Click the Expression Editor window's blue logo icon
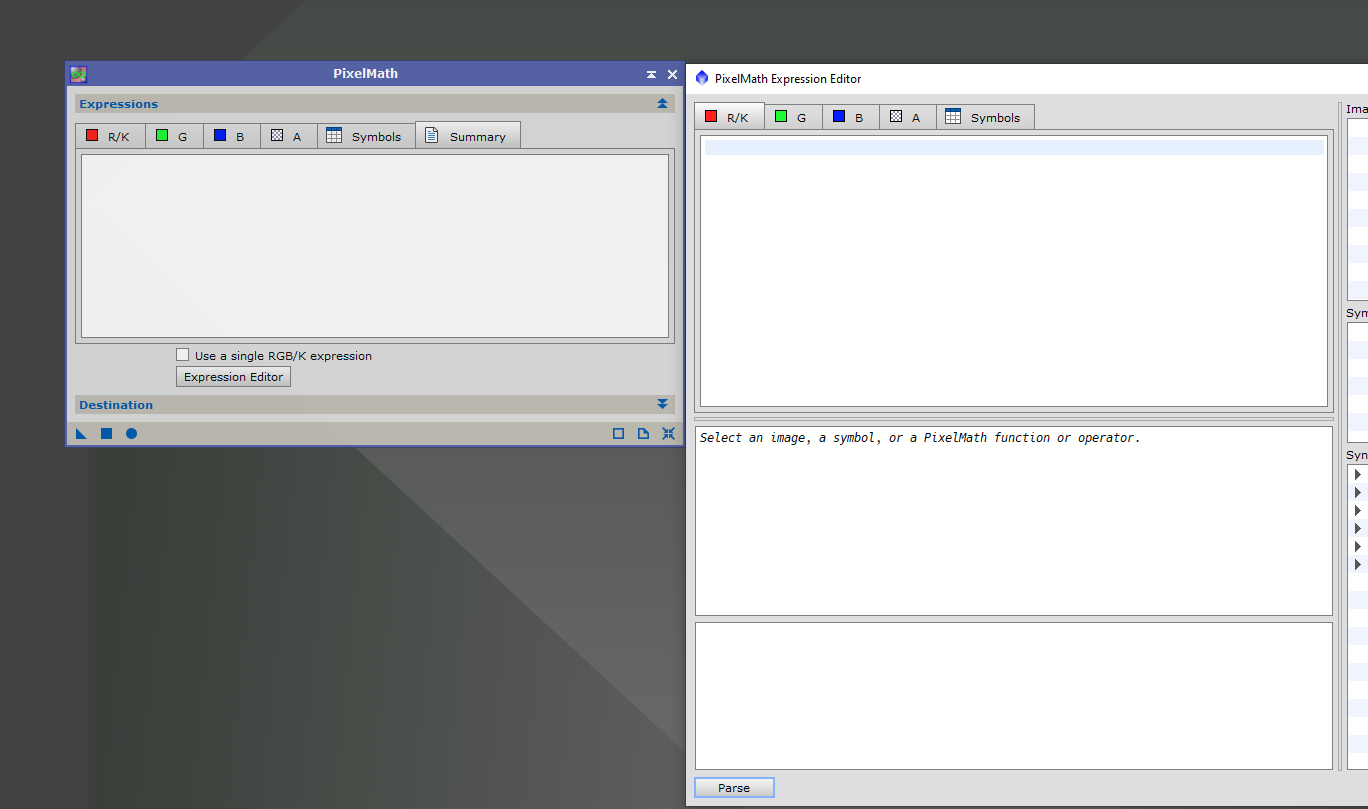 [x=702, y=78]
